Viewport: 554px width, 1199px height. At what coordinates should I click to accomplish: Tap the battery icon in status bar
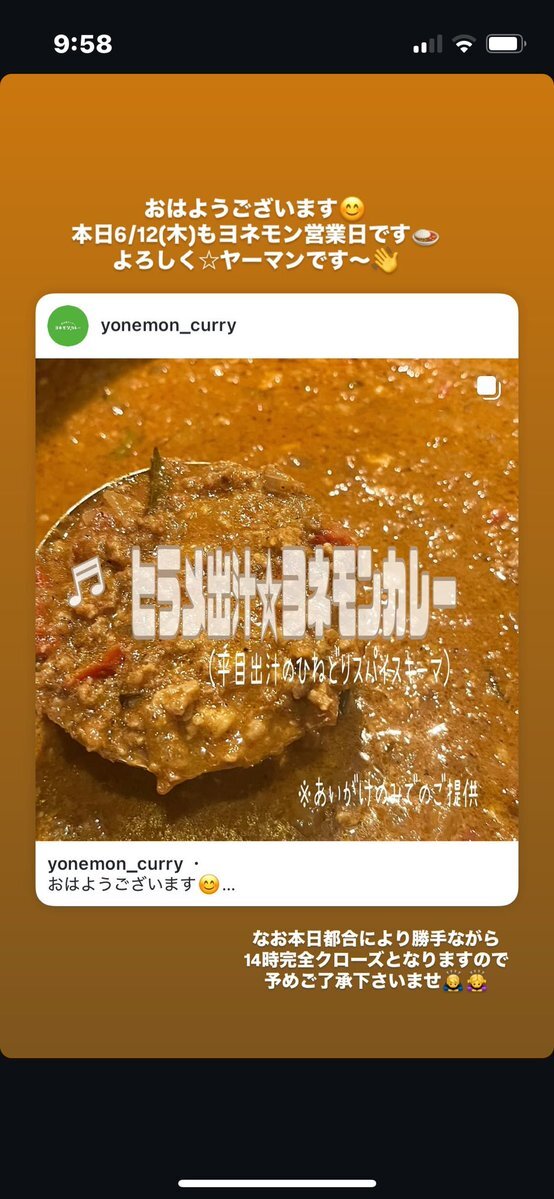coord(505,44)
